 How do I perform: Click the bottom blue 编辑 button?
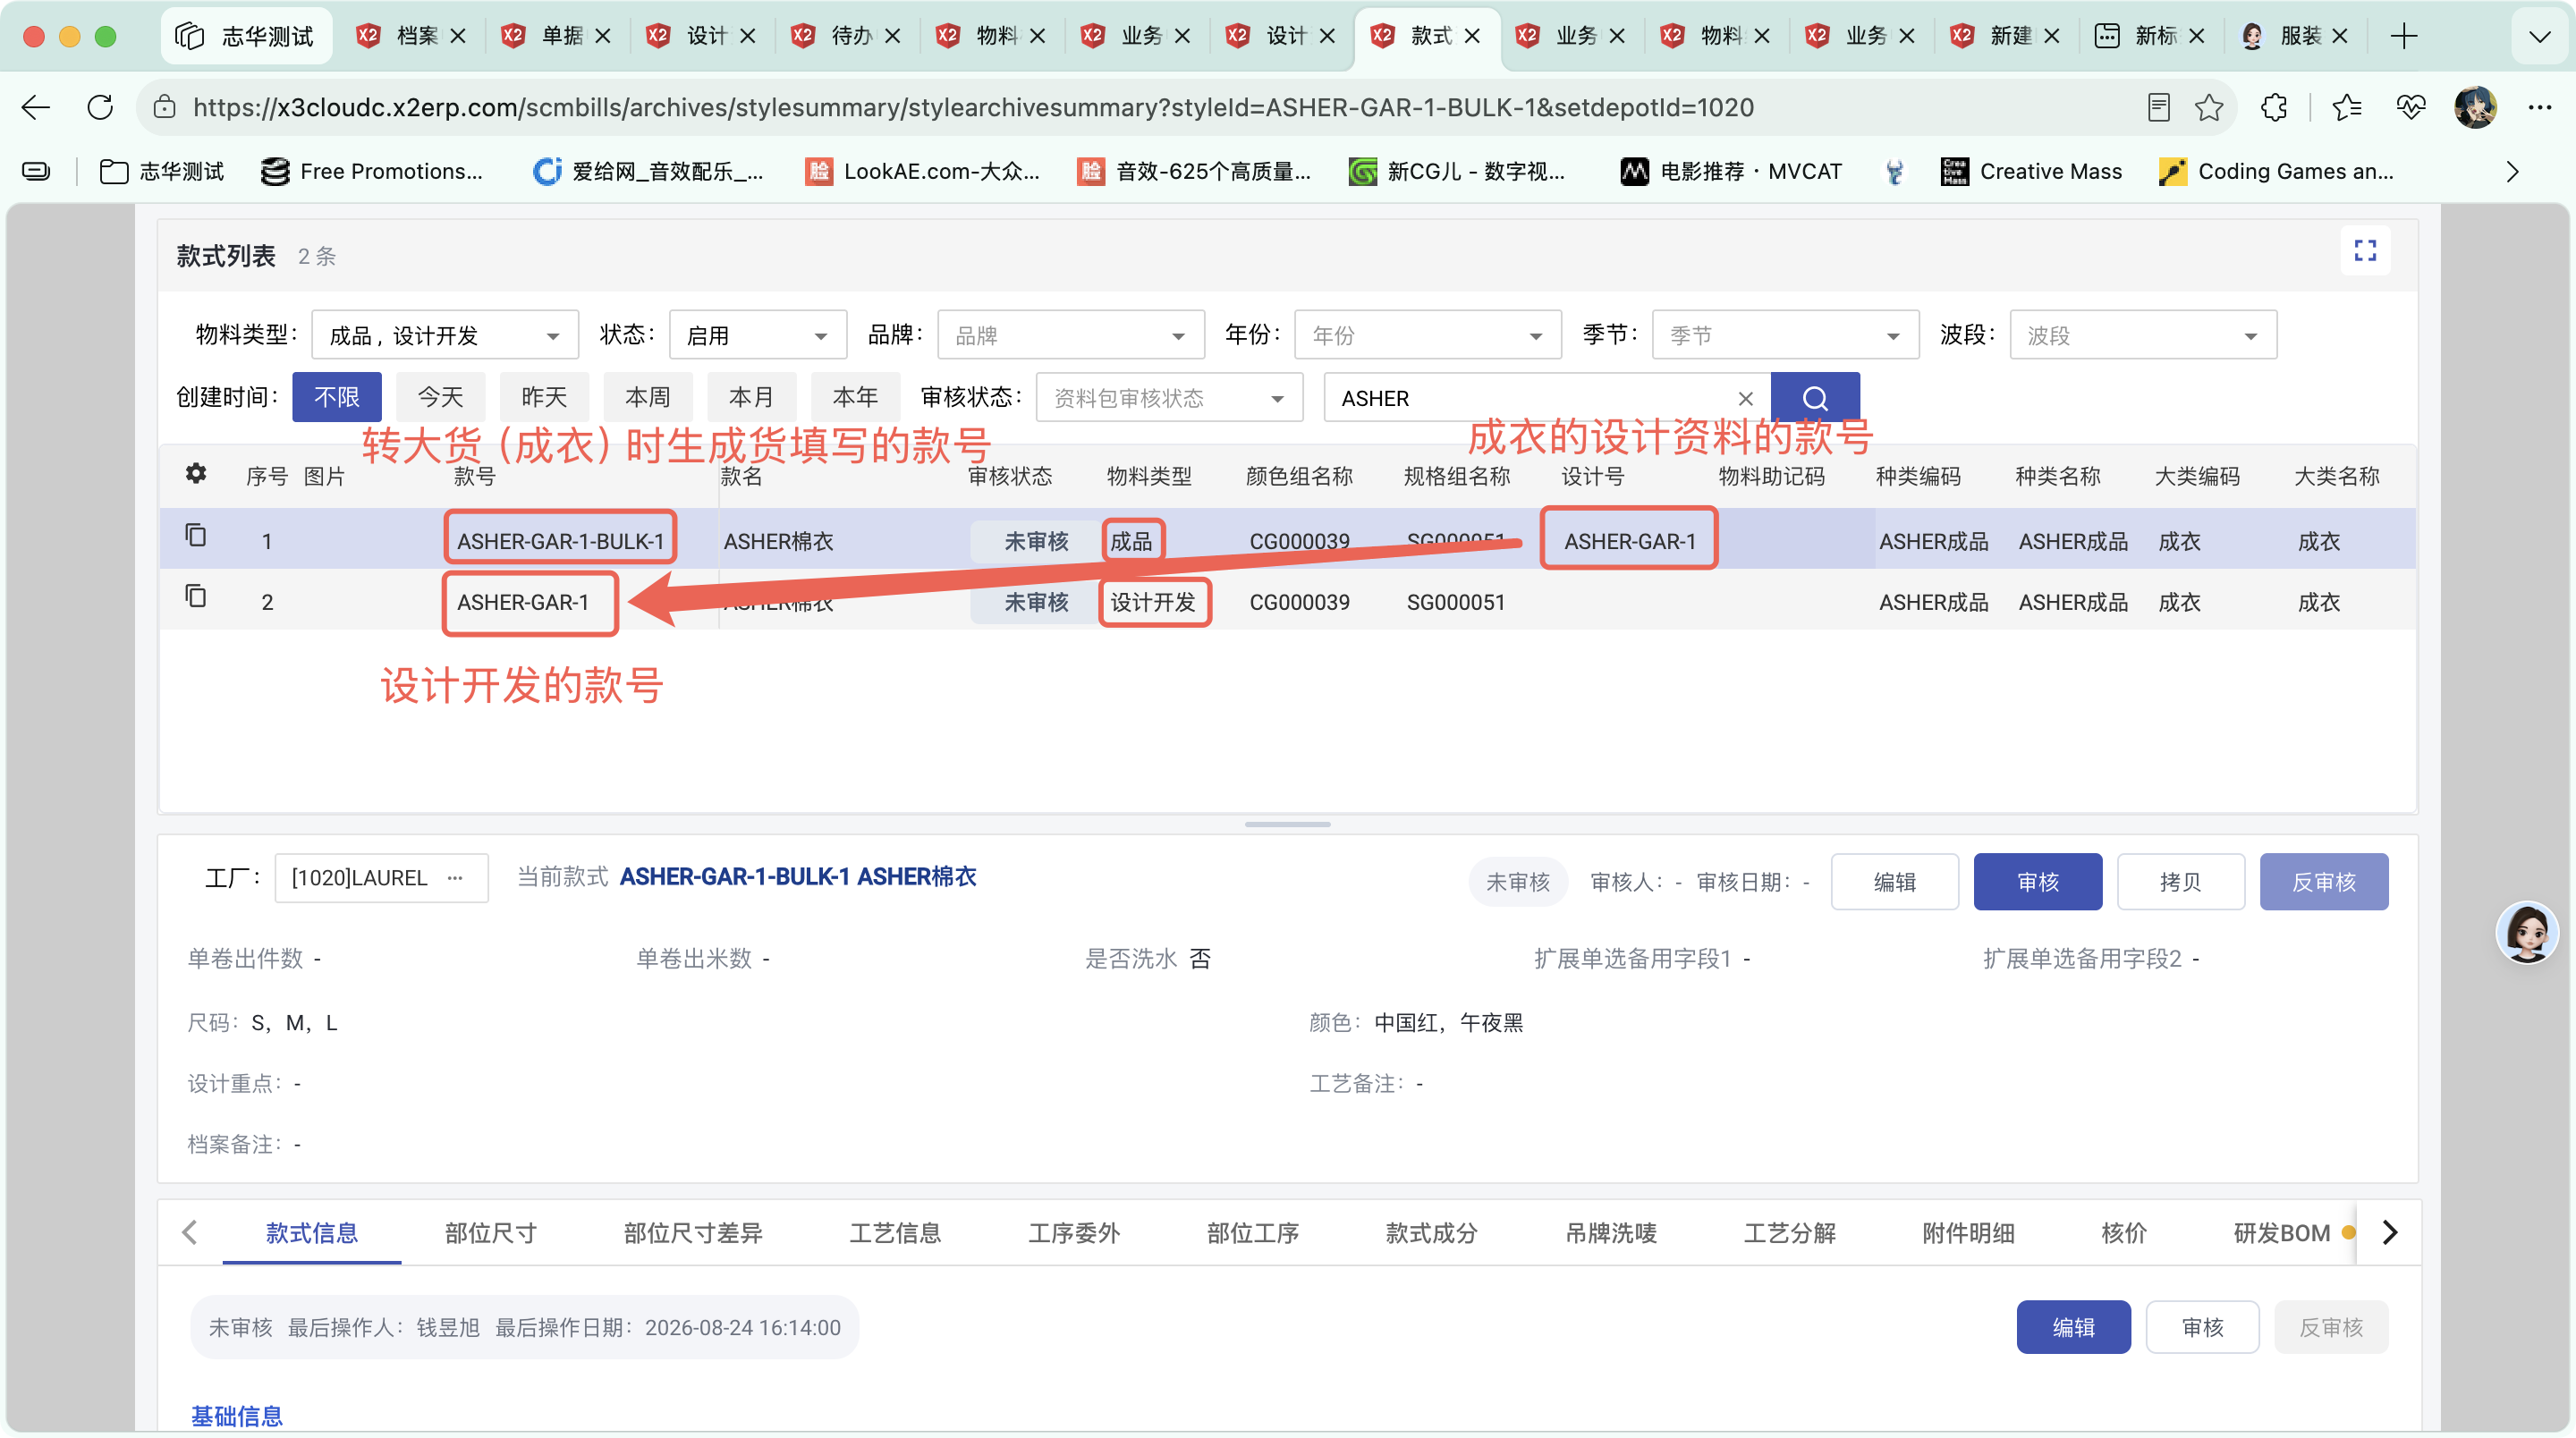coord(2074,1327)
